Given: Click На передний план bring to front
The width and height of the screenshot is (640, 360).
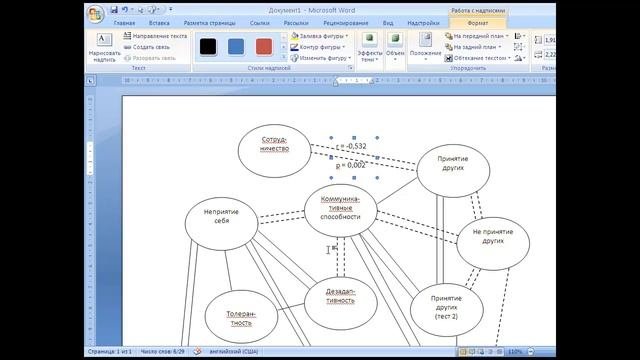Looking at the screenshot, I should pyautogui.click(x=474, y=36).
